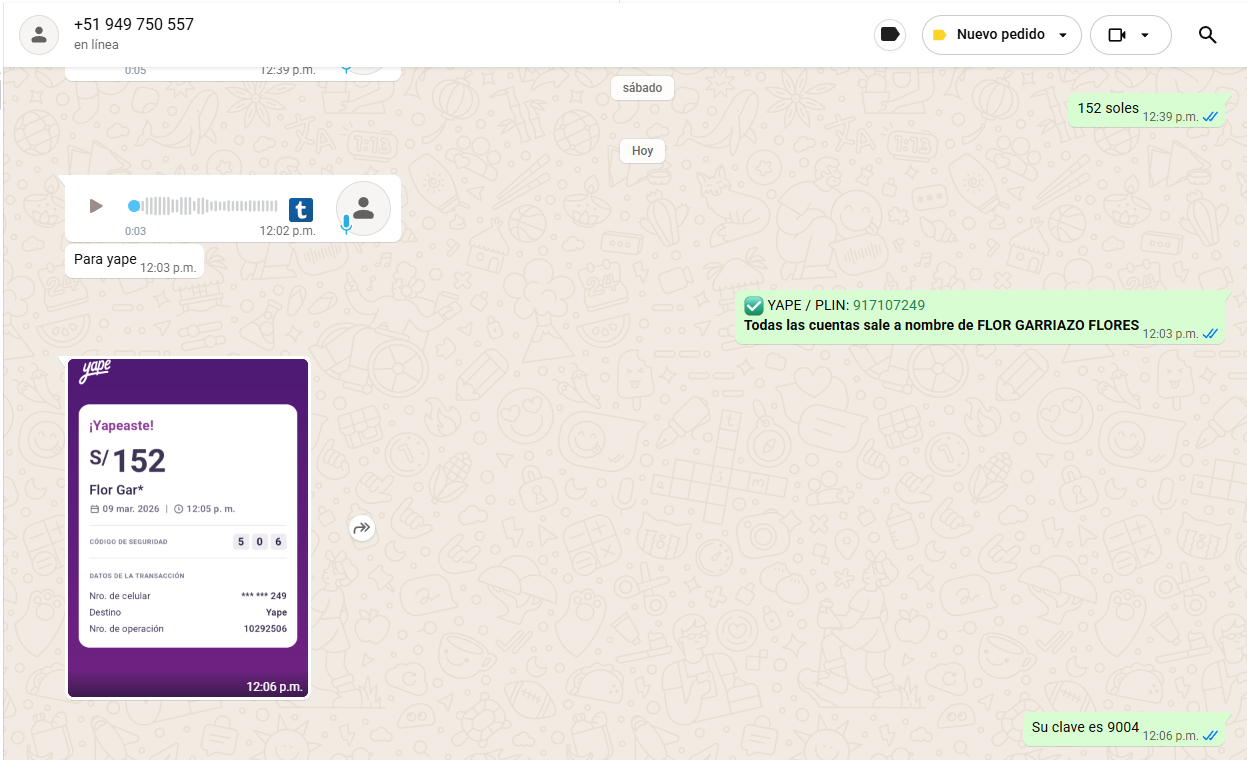
Task: Click the 'Hoy' date separator chip
Action: [x=642, y=151]
